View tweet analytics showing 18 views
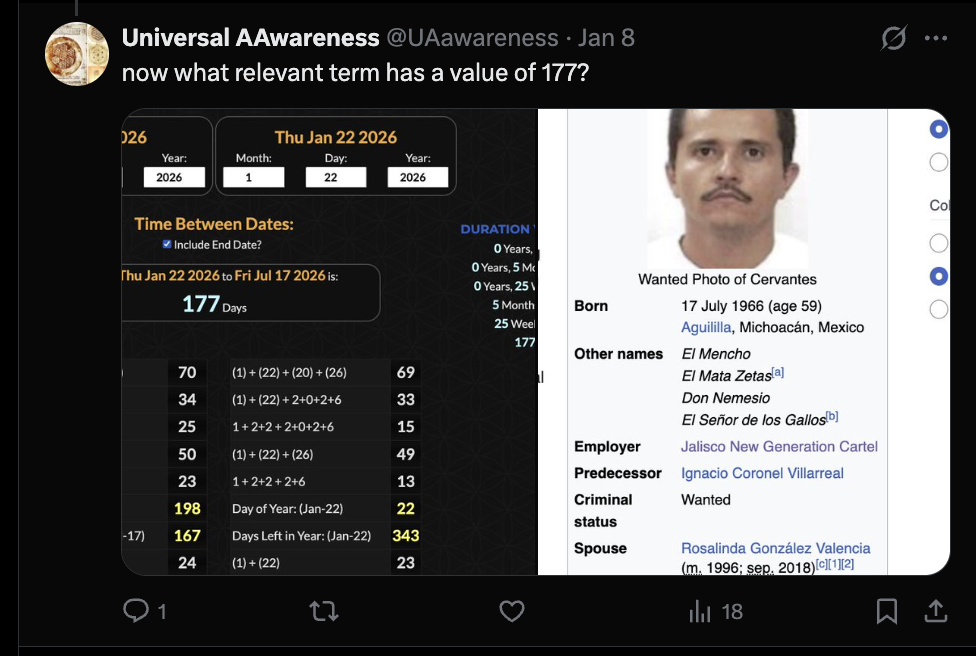Viewport: 976px width, 656px height. click(716, 611)
